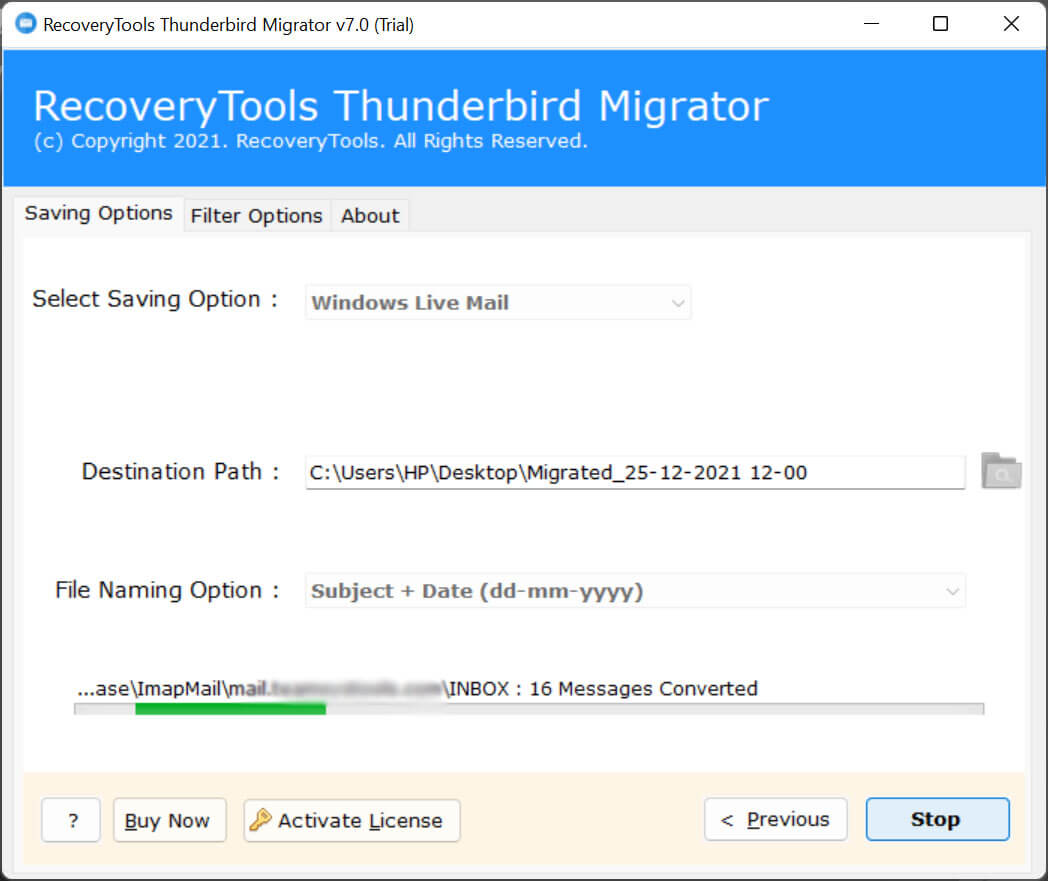Click the Buy Now button
This screenshot has height=881, width=1048.
169,820
